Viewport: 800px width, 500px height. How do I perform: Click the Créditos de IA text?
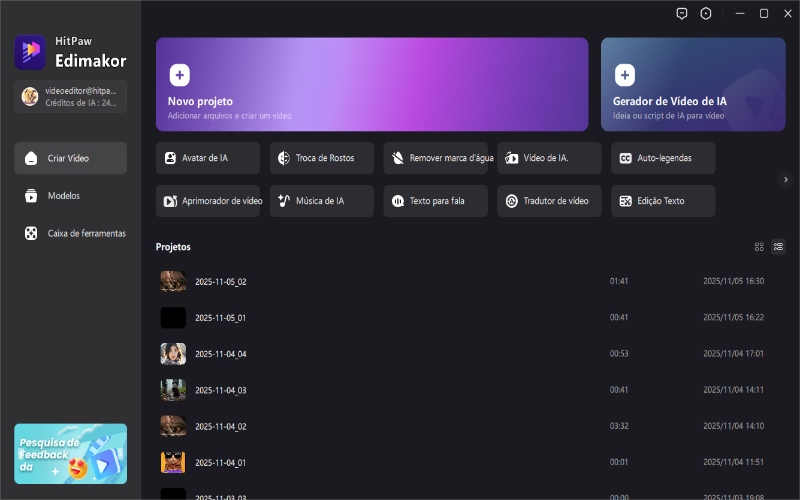tap(81, 103)
